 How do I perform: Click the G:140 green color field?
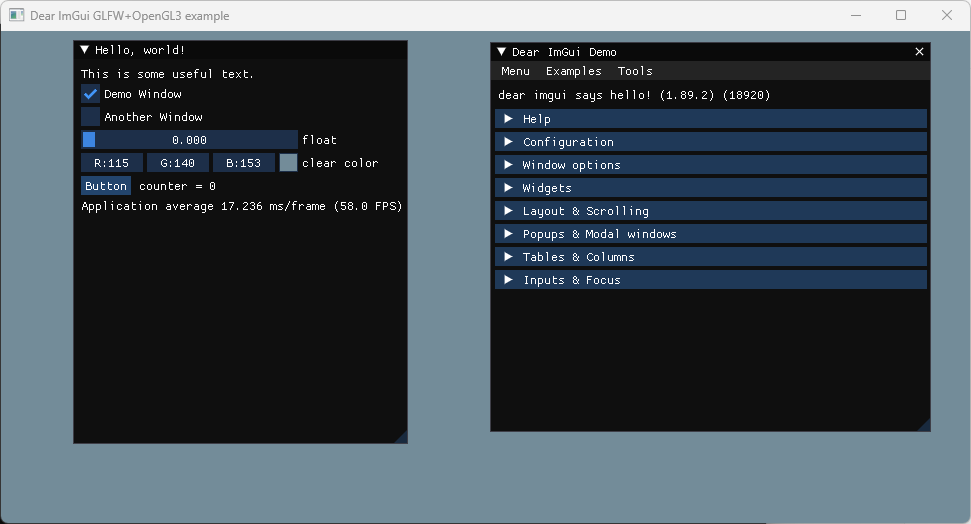(x=178, y=163)
